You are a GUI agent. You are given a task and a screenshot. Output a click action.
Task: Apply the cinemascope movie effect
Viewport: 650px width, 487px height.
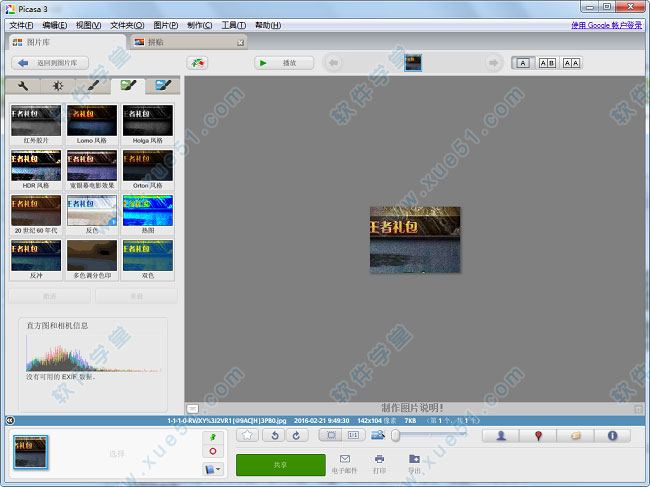(x=92, y=169)
